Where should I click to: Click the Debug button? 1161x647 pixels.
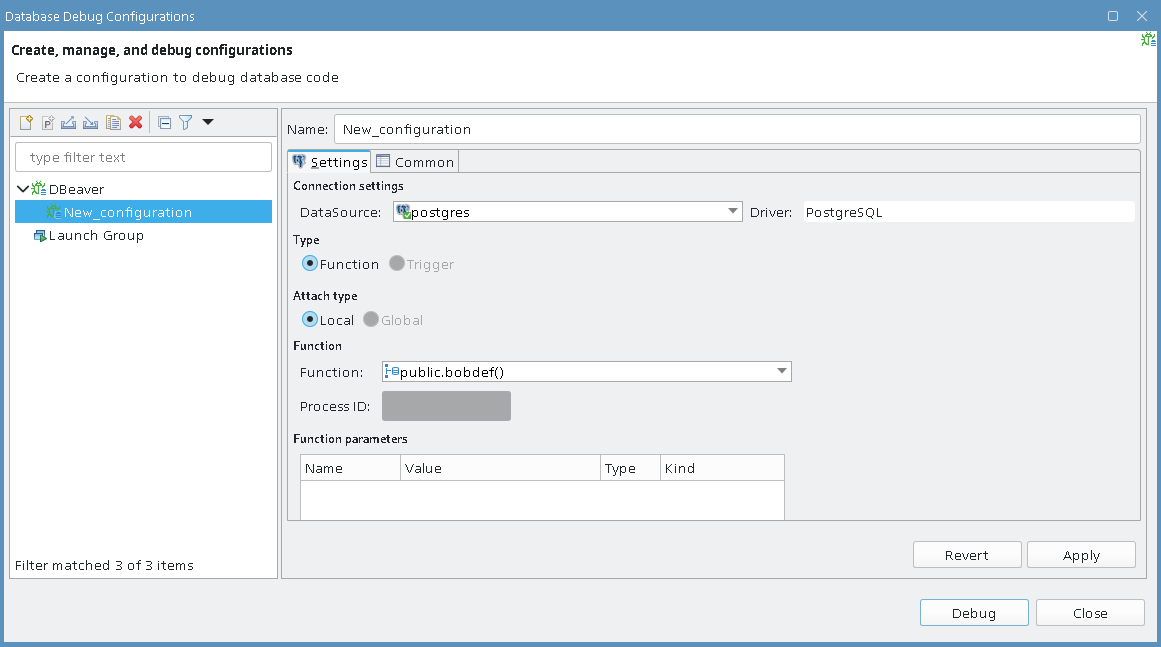click(974, 613)
